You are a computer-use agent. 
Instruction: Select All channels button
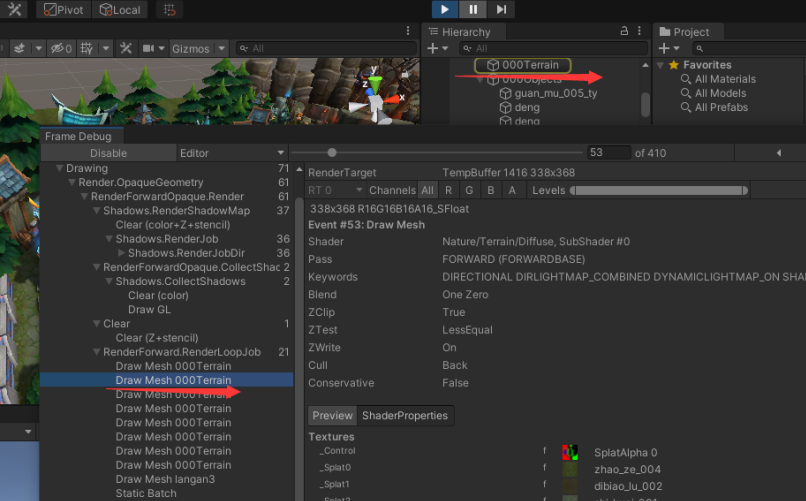pos(427,191)
